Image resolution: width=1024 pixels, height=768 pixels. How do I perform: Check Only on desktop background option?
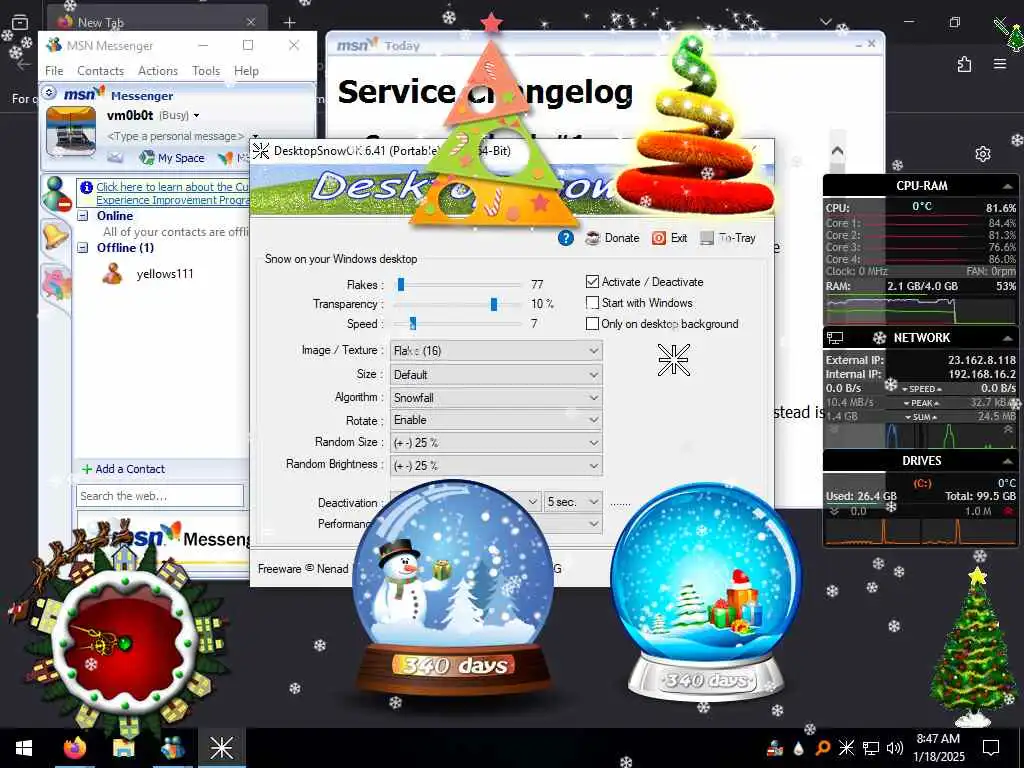592,323
